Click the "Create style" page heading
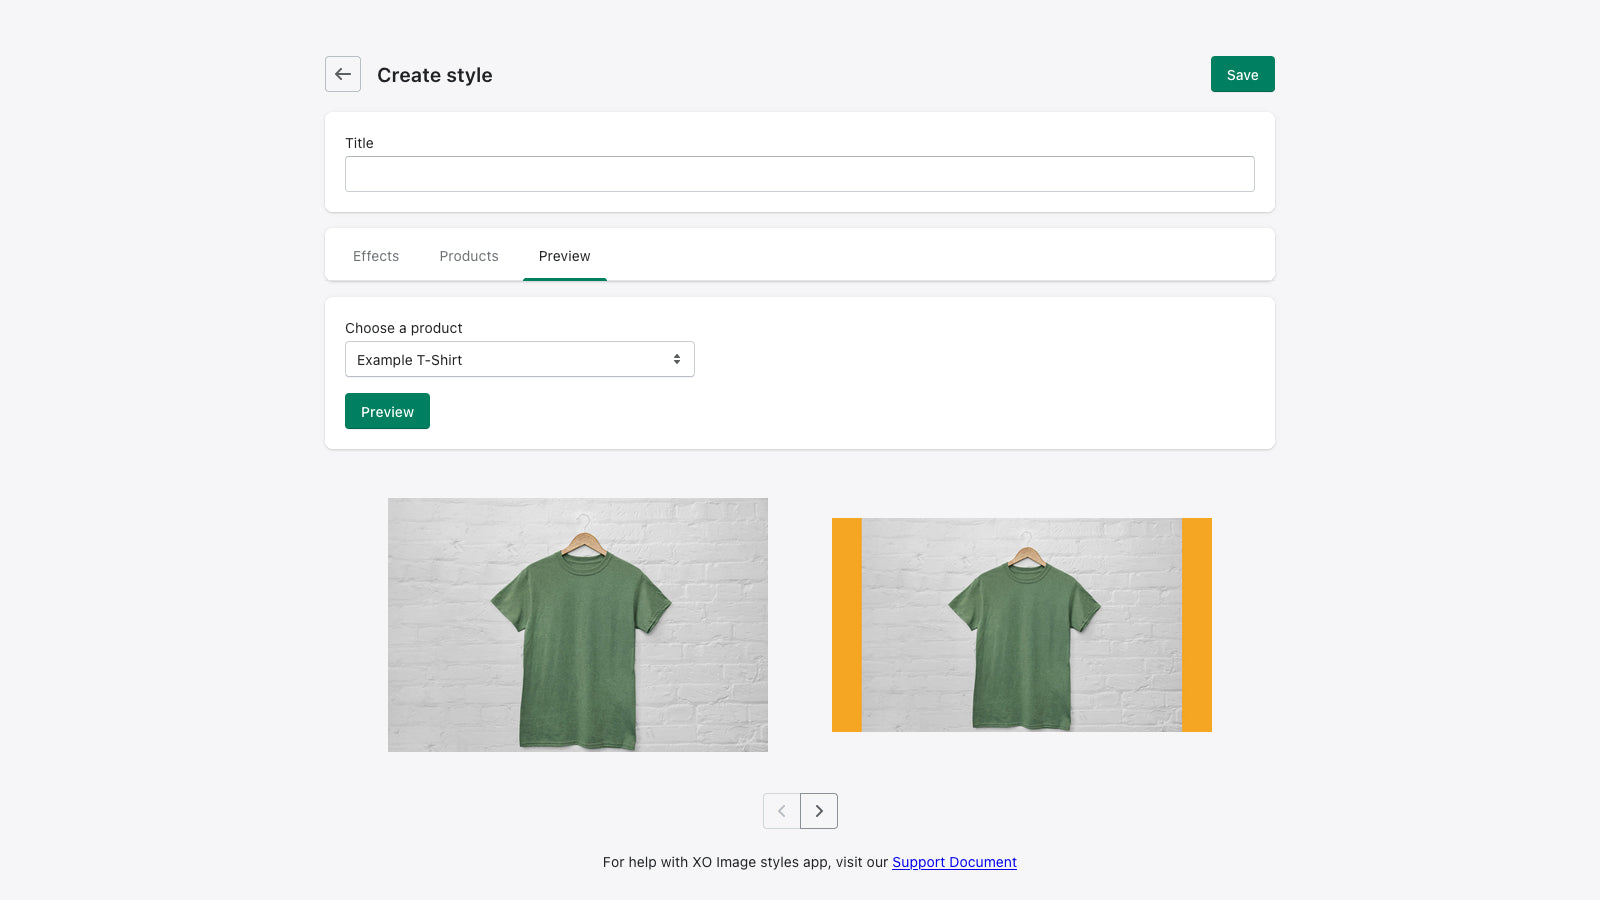 pyautogui.click(x=434, y=75)
